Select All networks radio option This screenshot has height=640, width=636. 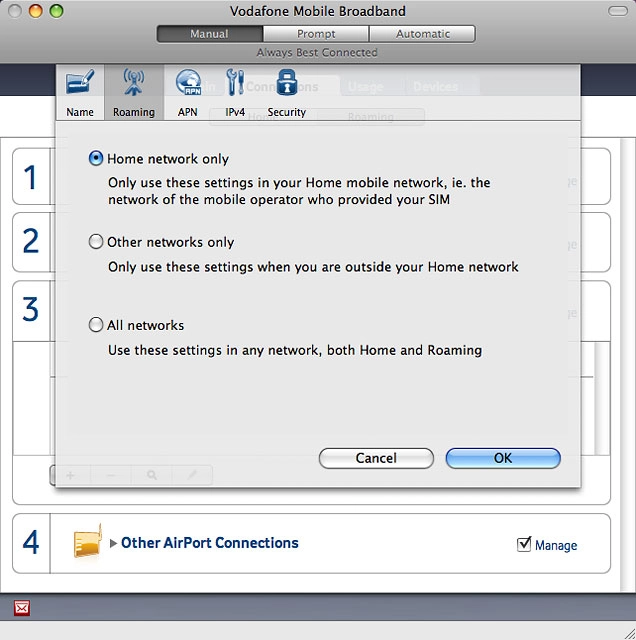(96, 325)
